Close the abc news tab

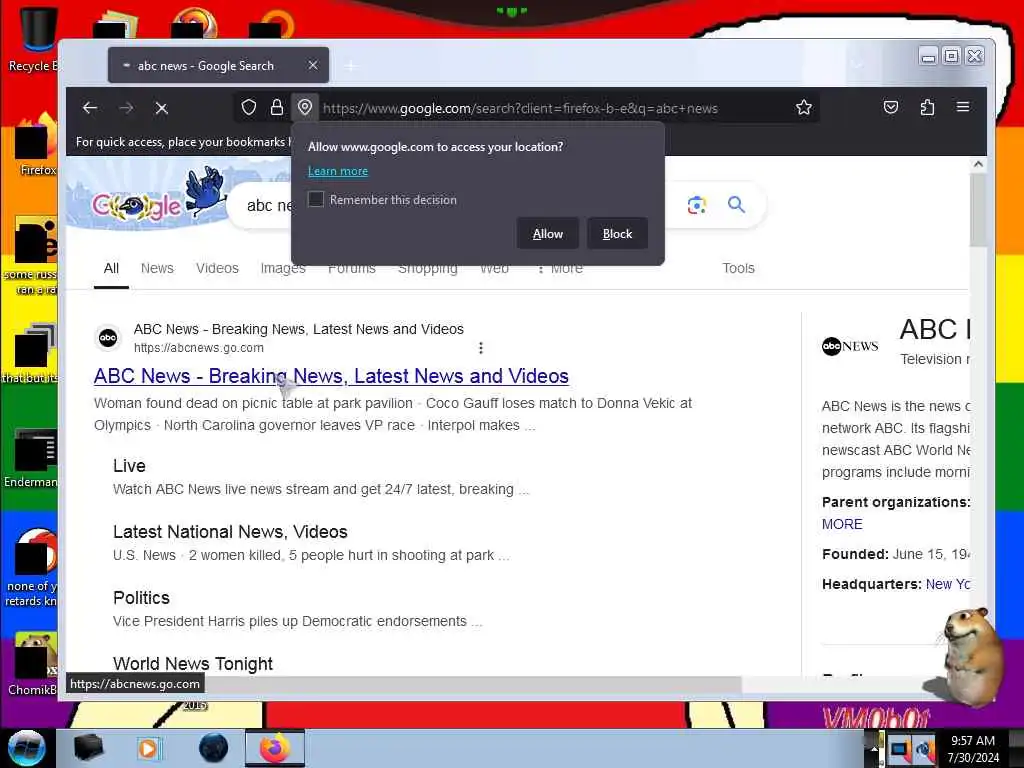click(313, 65)
